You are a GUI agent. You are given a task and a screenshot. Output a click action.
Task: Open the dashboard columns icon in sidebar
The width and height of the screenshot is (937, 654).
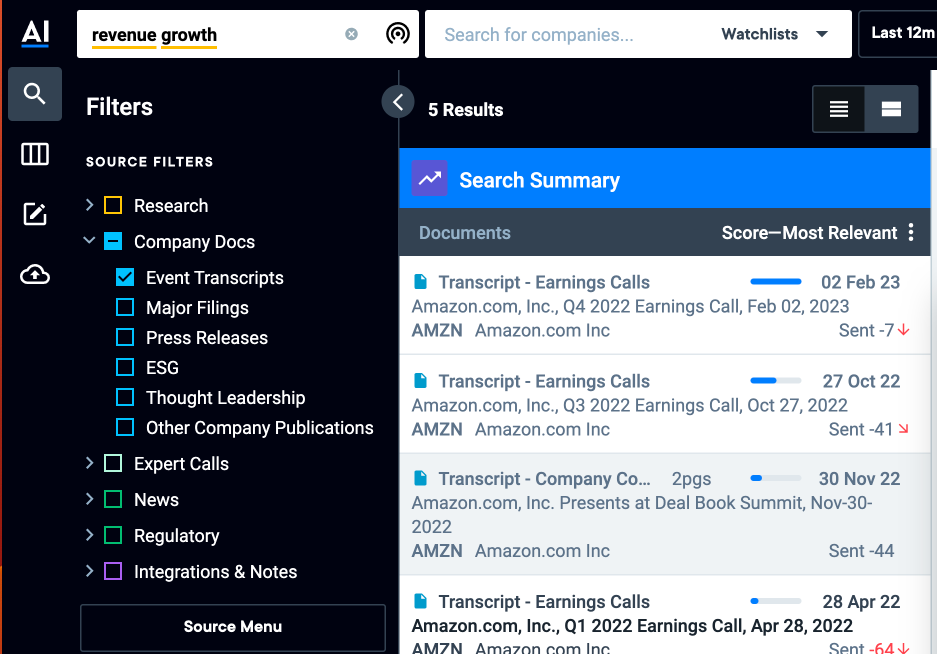coord(35,154)
